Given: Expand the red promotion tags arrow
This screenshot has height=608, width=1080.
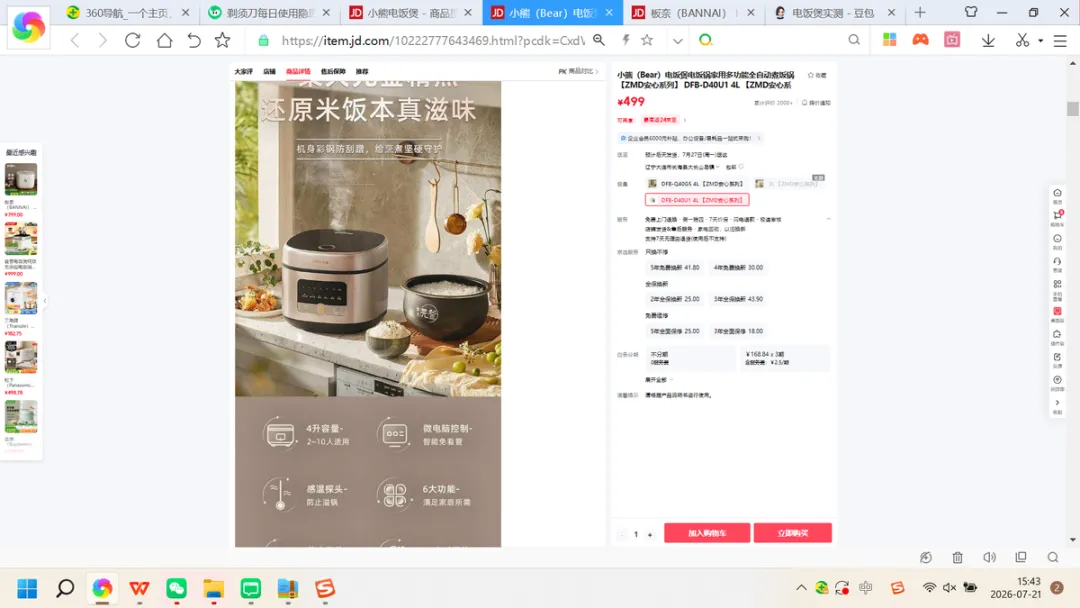Looking at the screenshot, I should (685, 120).
